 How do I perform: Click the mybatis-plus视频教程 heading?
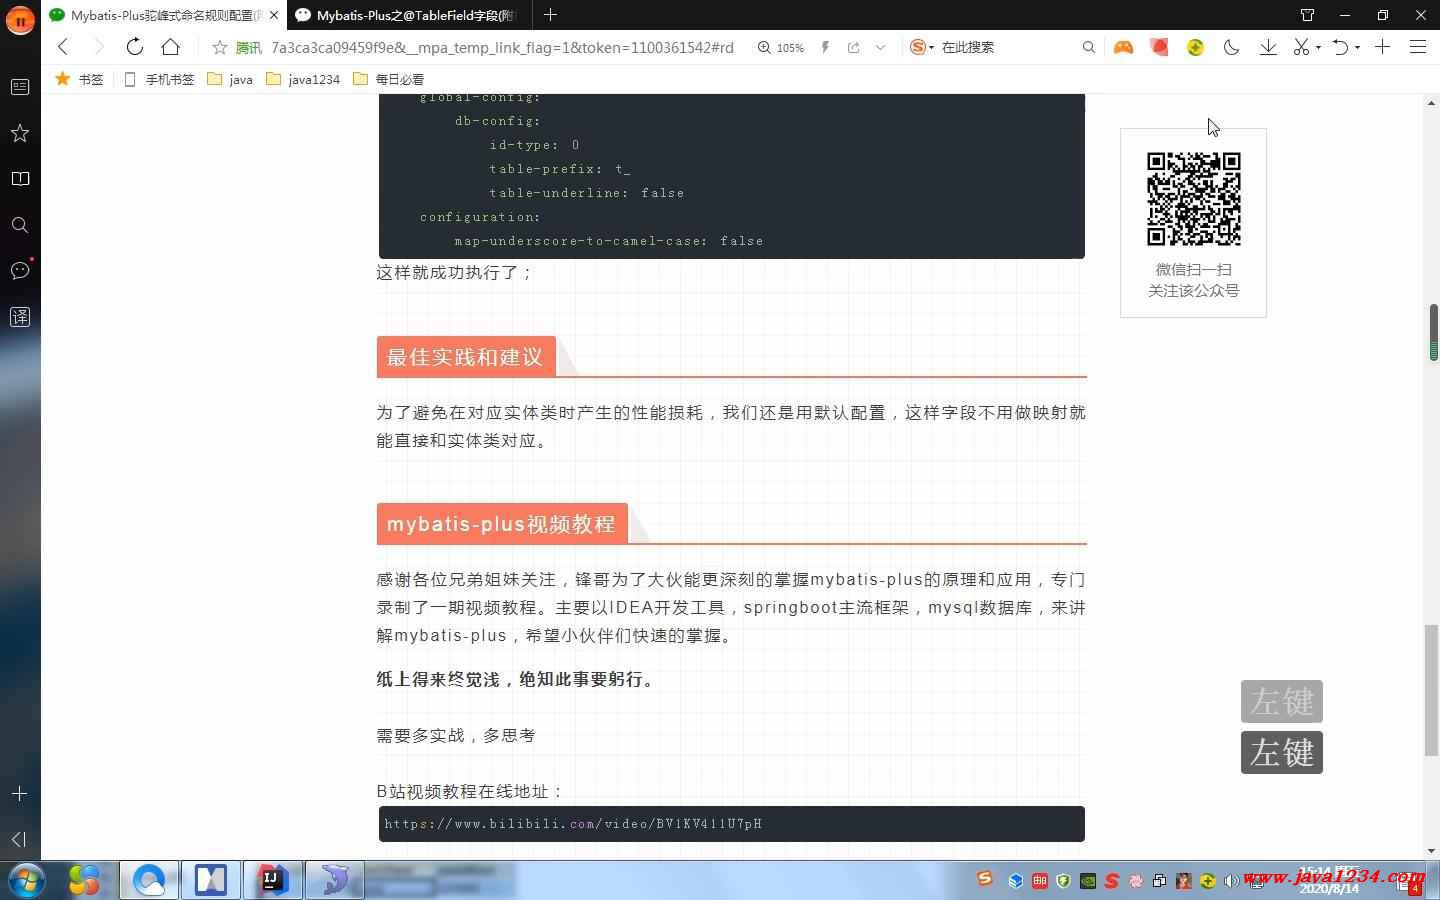[501, 524]
